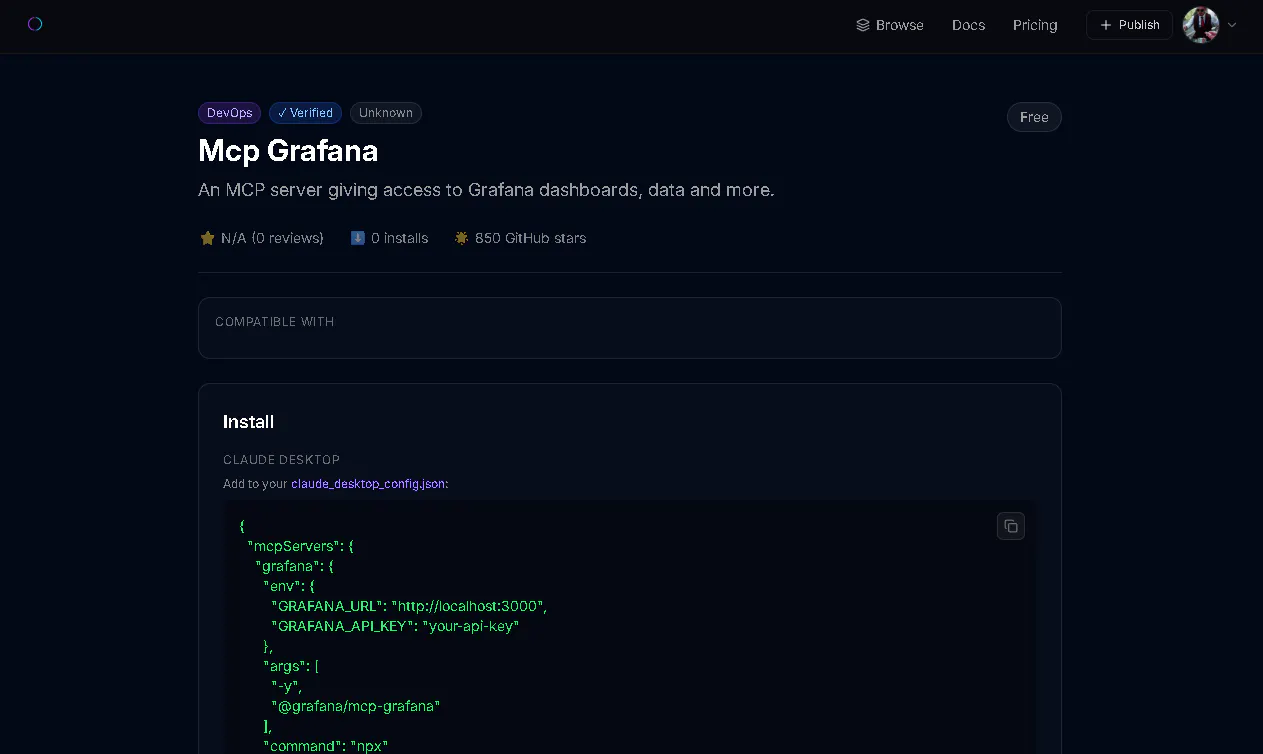Expand the account dropdown chevron
1263x754 pixels.
point(1232,25)
